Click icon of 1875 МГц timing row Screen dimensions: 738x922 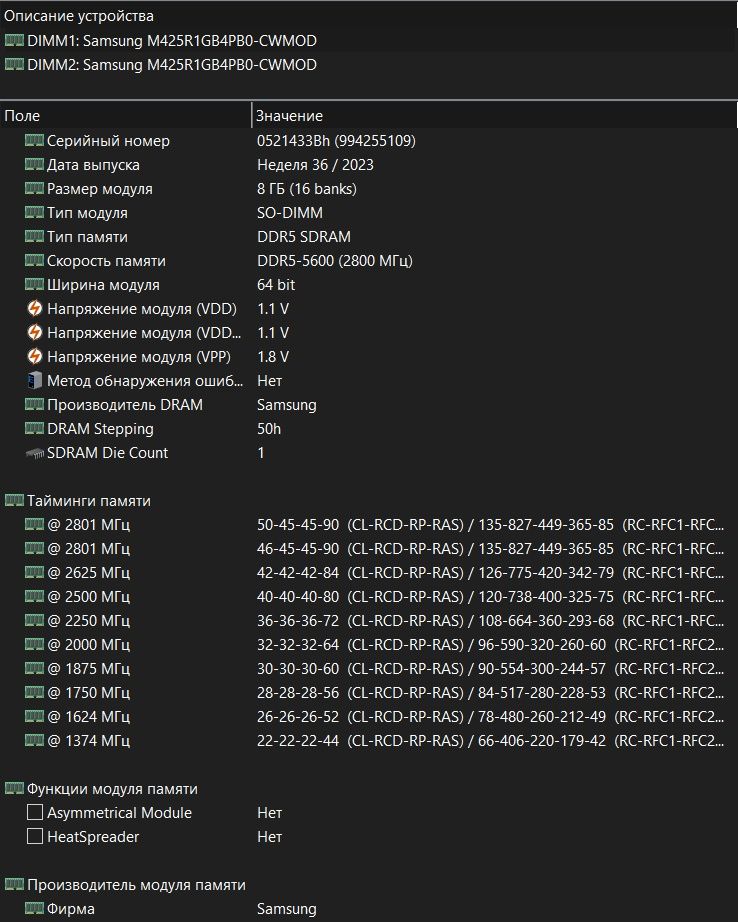tap(34, 669)
